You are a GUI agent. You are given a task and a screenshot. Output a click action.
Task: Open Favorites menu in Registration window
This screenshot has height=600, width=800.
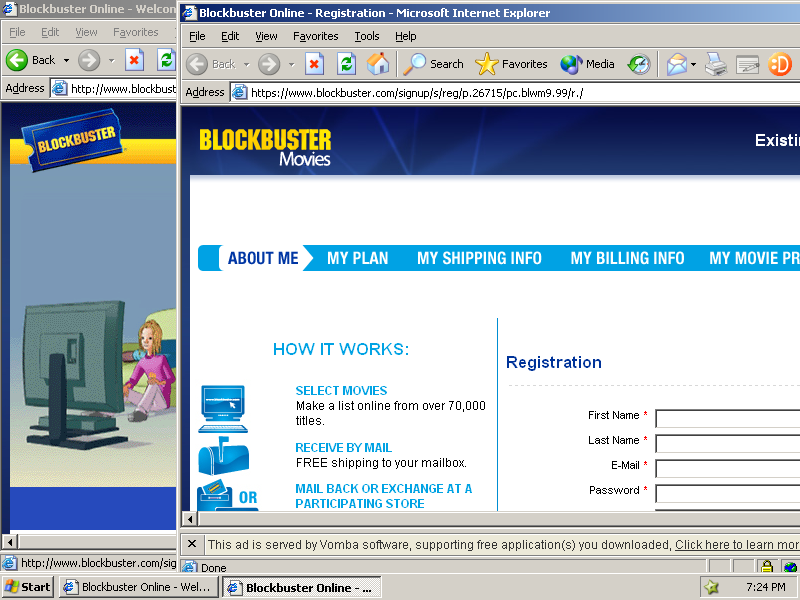(x=315, y=36)
